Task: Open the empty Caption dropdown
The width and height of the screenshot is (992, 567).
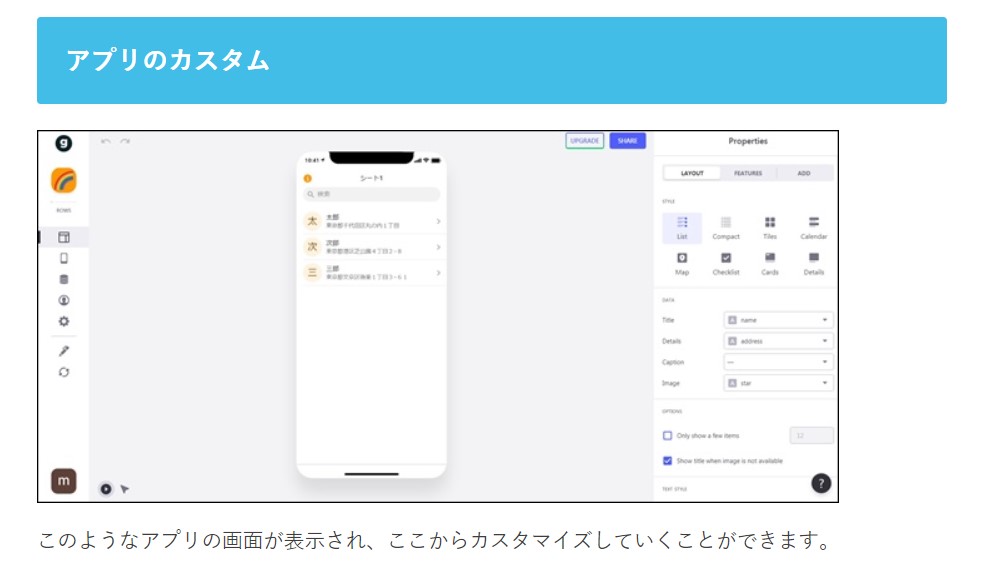Action: (x=778, y=362)
